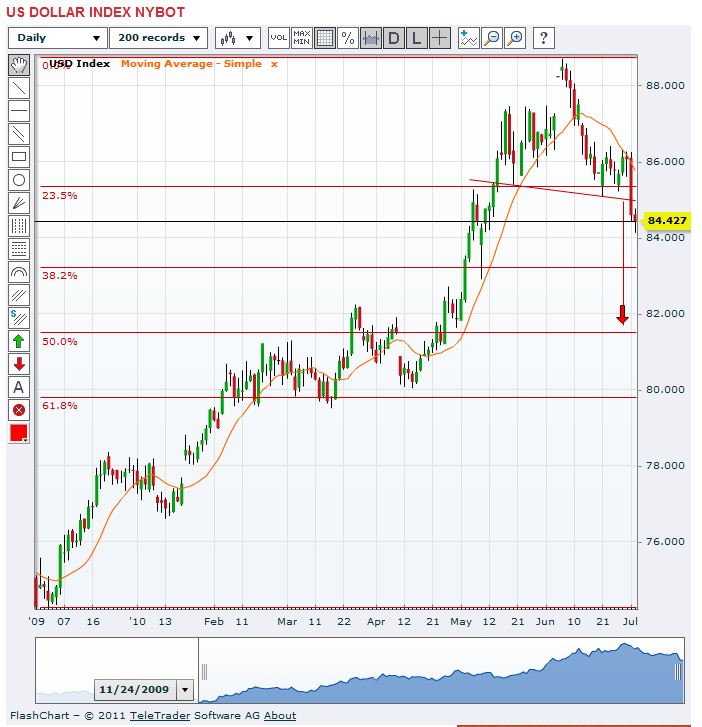Select the text annotation A tool
This screenshot has height=727, width=702.
click(x=19, y=387)
